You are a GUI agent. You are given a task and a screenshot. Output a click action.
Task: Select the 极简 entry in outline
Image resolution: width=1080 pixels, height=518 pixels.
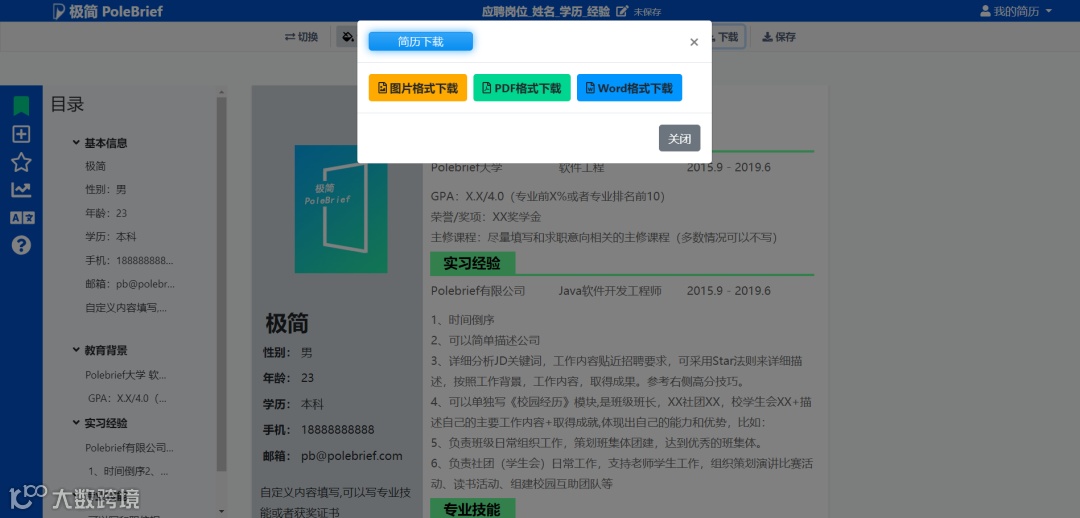[x=96, y=166]
